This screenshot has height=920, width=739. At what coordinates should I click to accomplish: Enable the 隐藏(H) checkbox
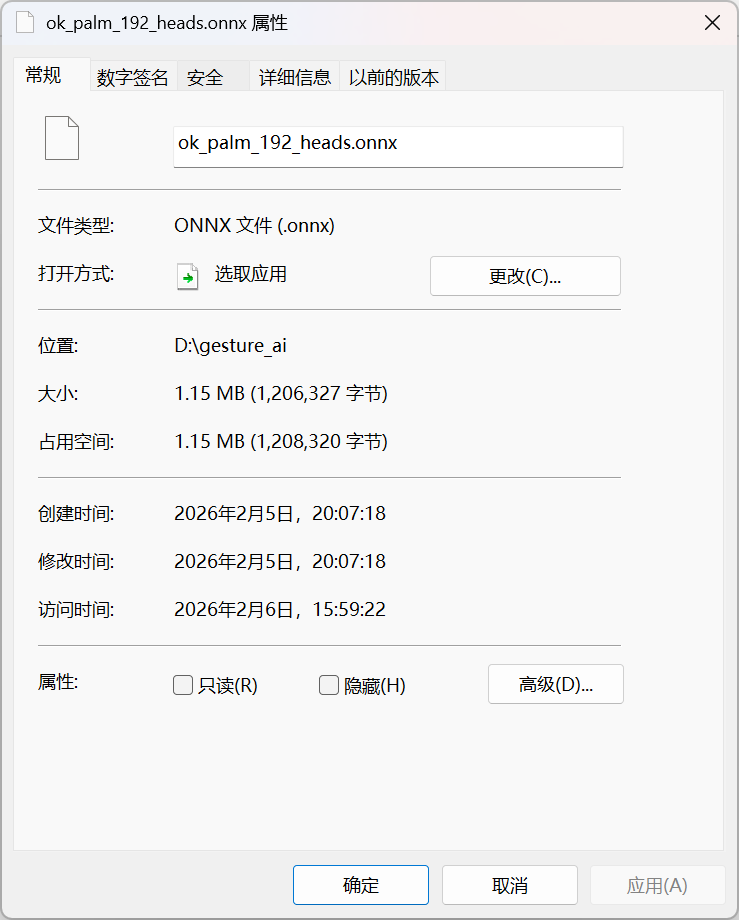329,685
